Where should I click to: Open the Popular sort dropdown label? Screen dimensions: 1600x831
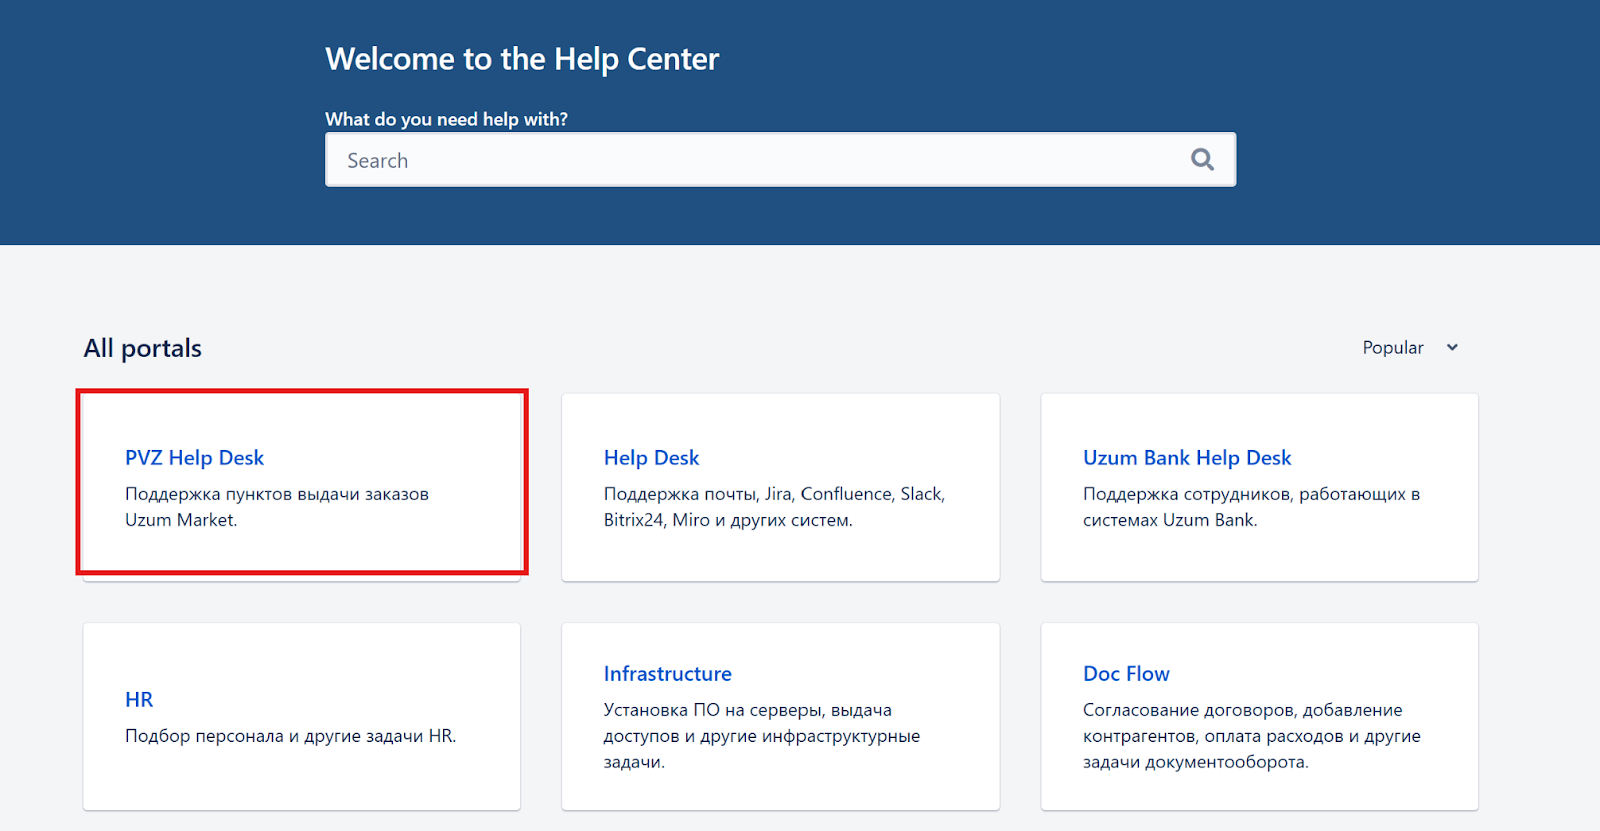1392,348
